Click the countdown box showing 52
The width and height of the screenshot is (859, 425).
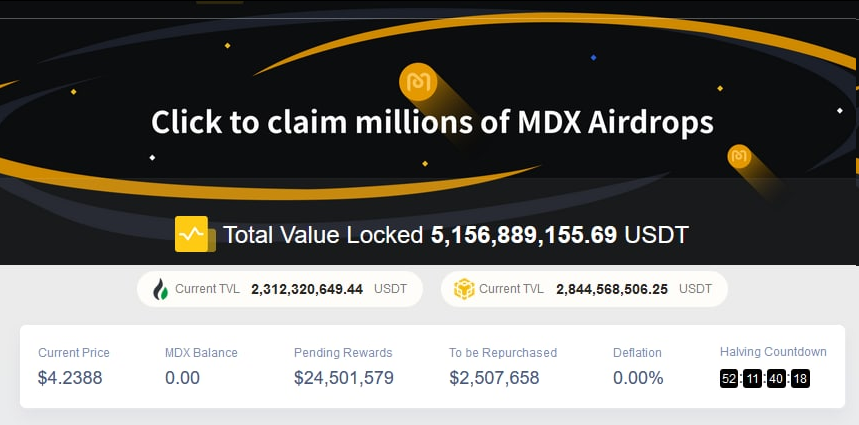tap(729, 379)
